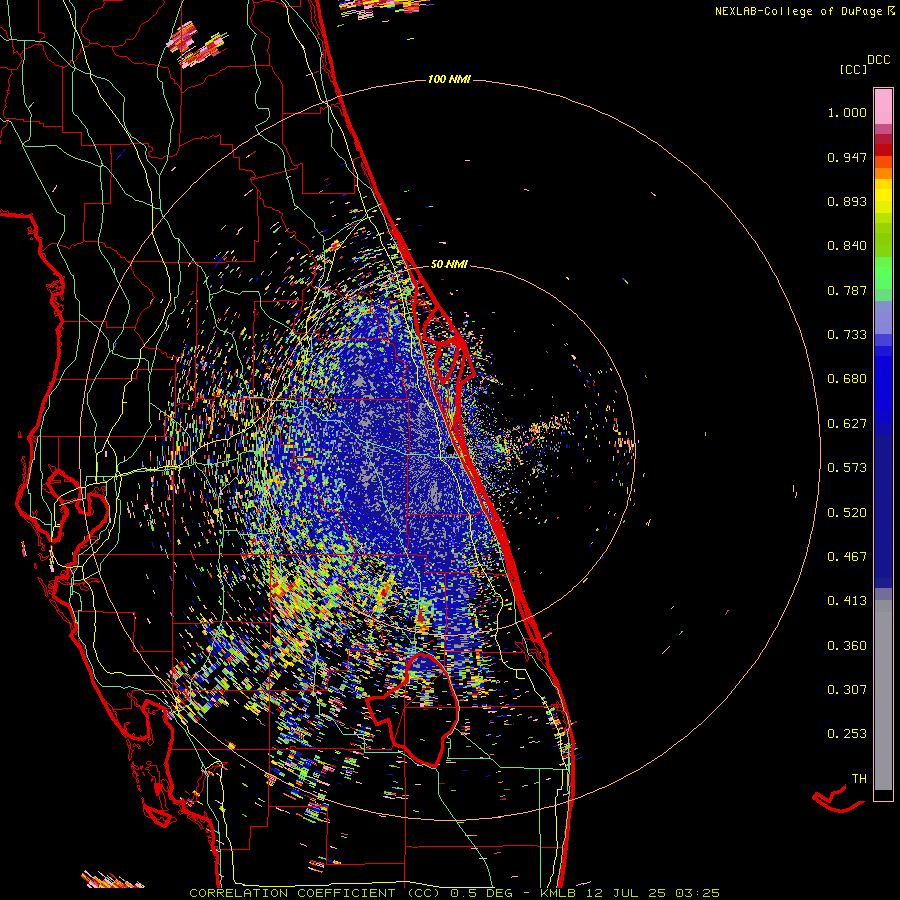900x900 pixels.
Task: Pick the pink swatch at the color bar top
Action: (x=883, y=106)
